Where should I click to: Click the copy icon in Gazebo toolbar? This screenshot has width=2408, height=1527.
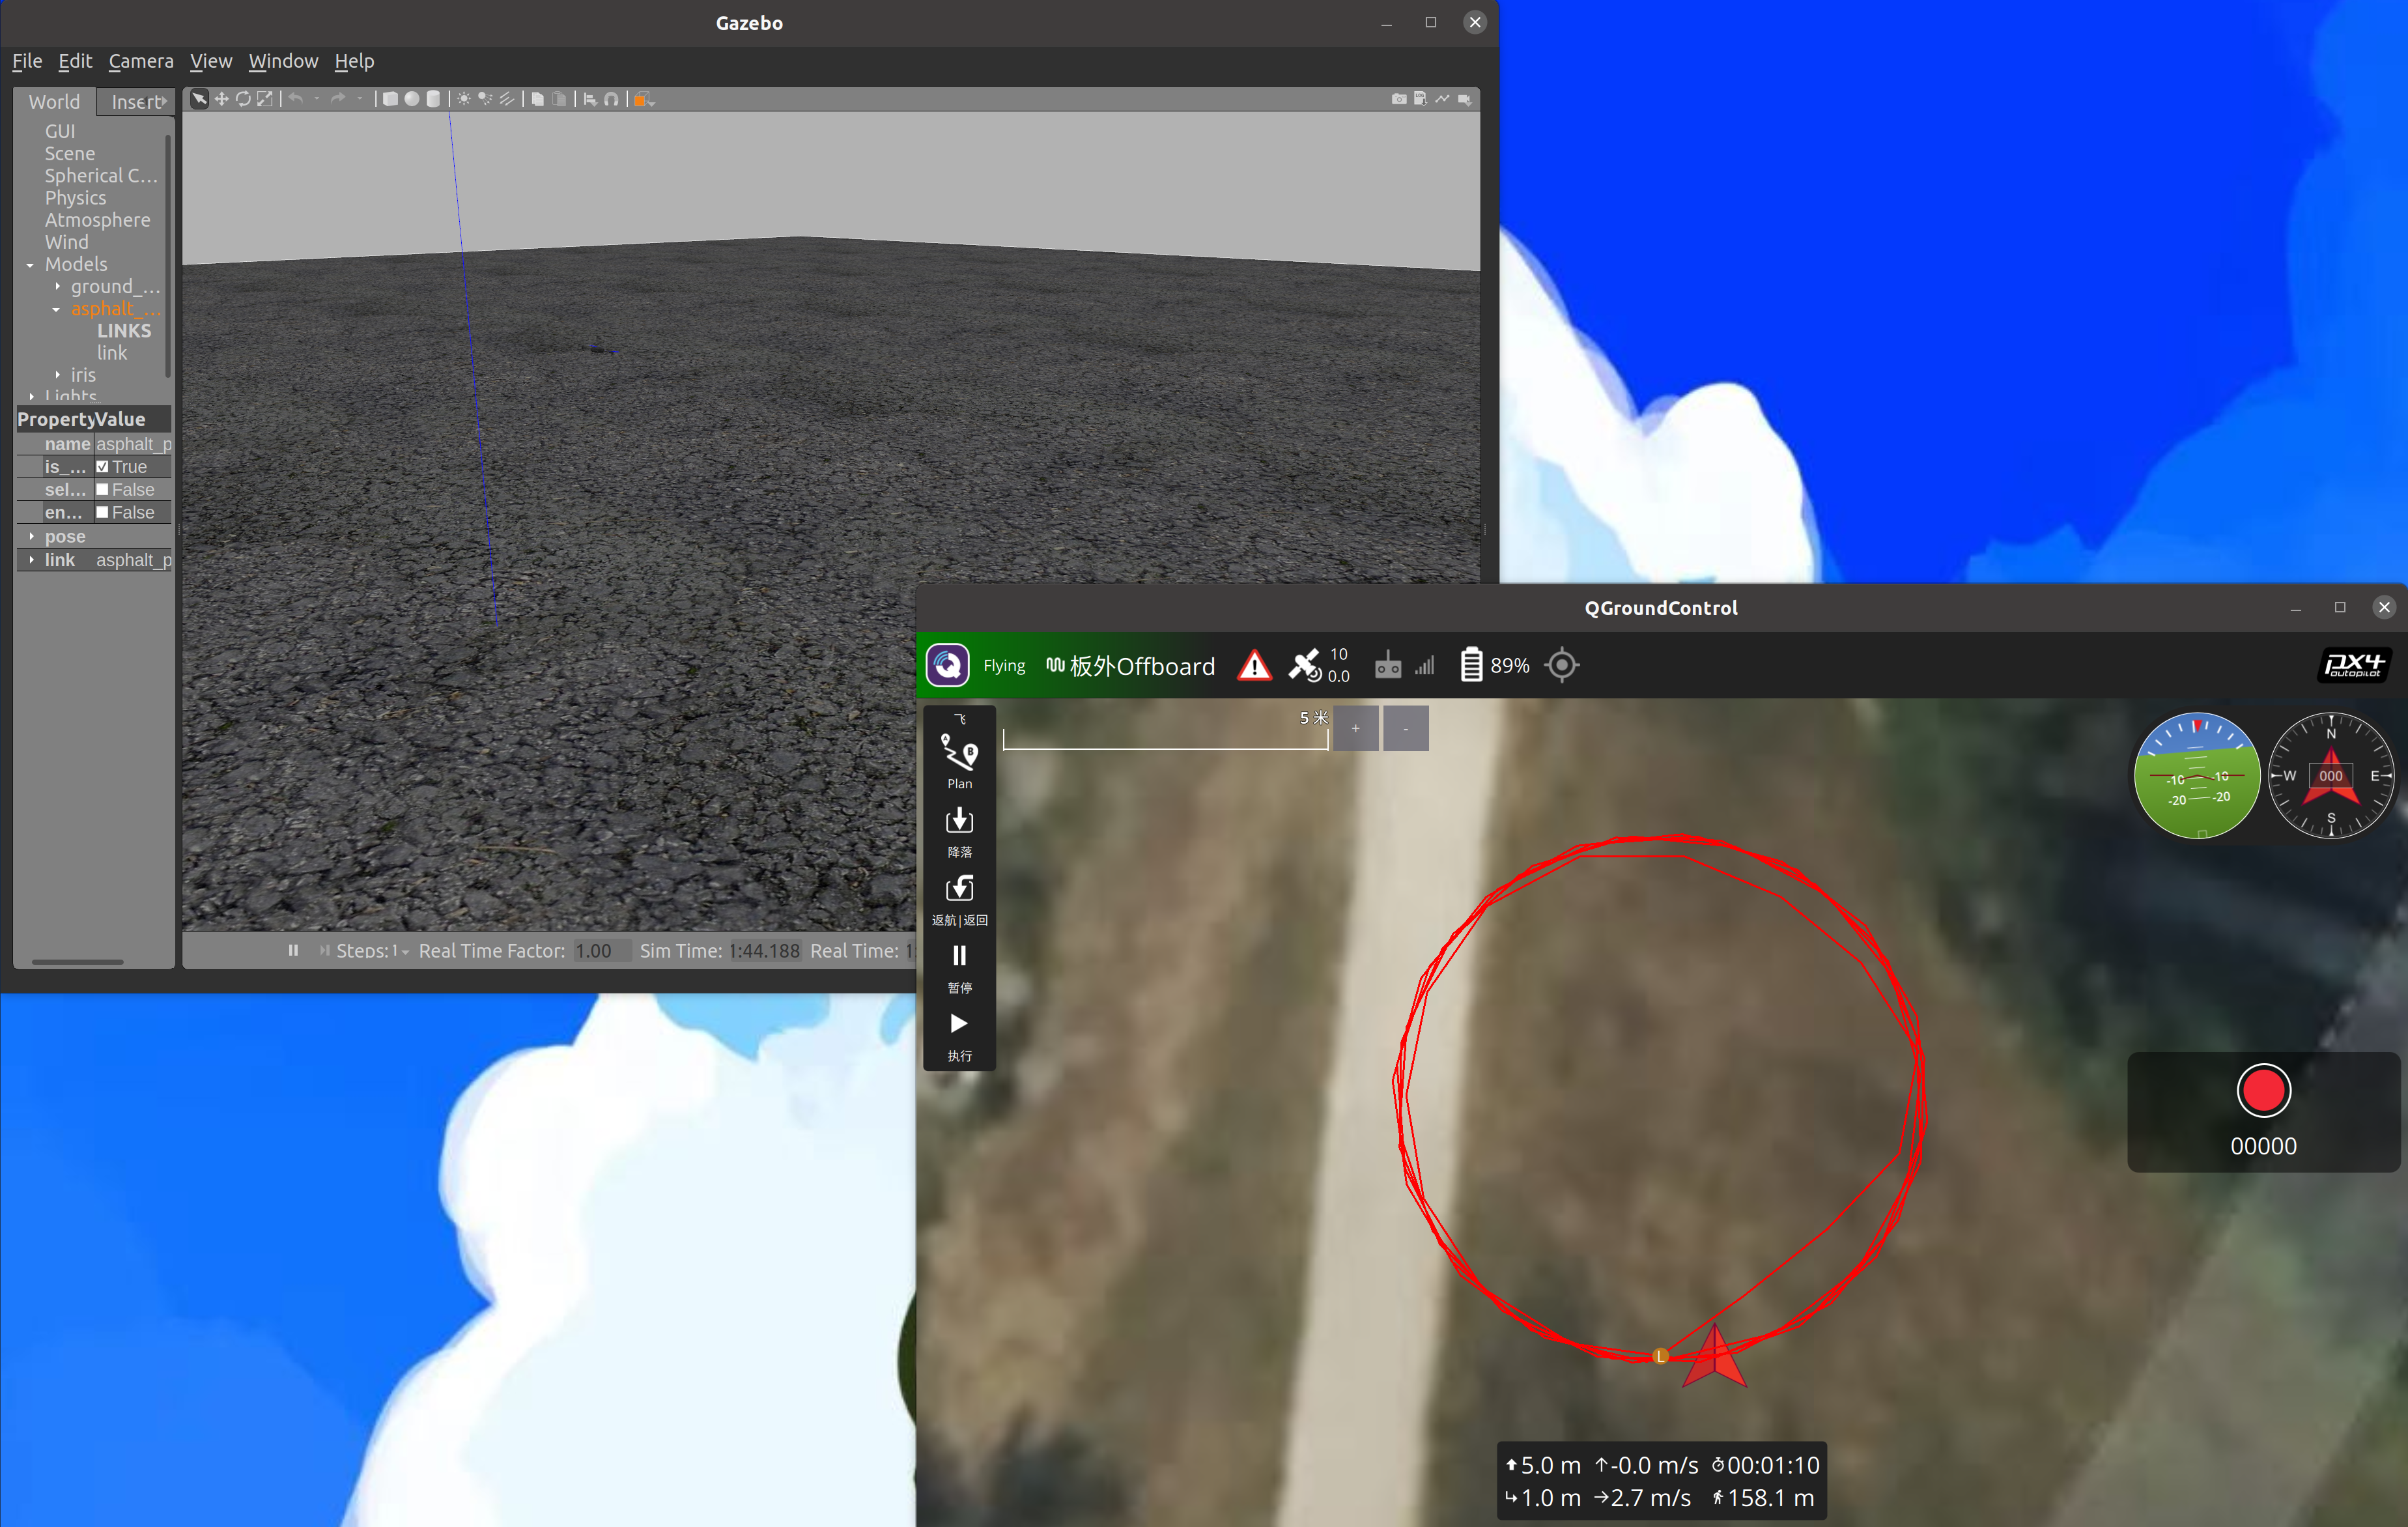538,99
